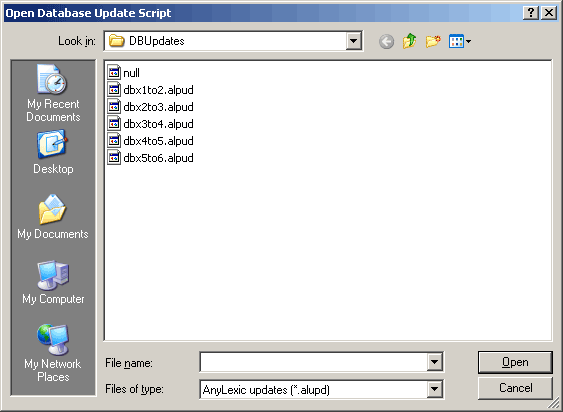Select file dbx3to4.alpud
563x412 pixels.
pos(150,124)
